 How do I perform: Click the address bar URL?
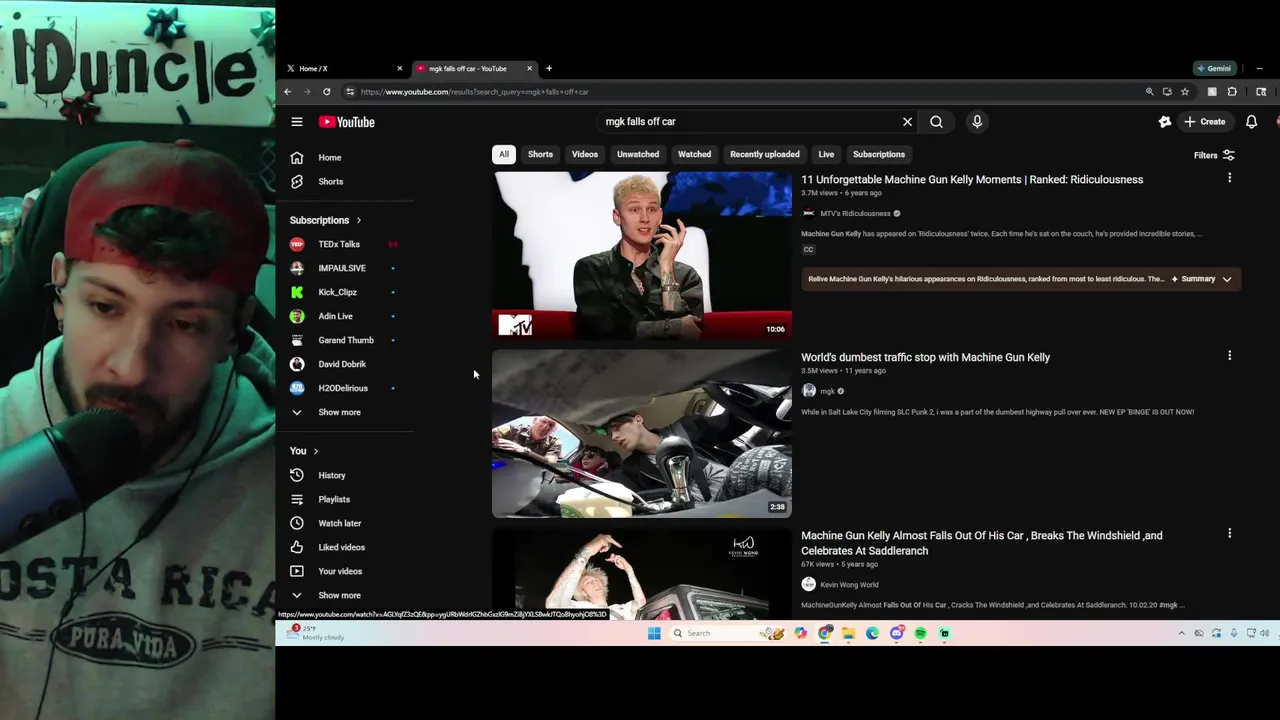click(474, 92)
